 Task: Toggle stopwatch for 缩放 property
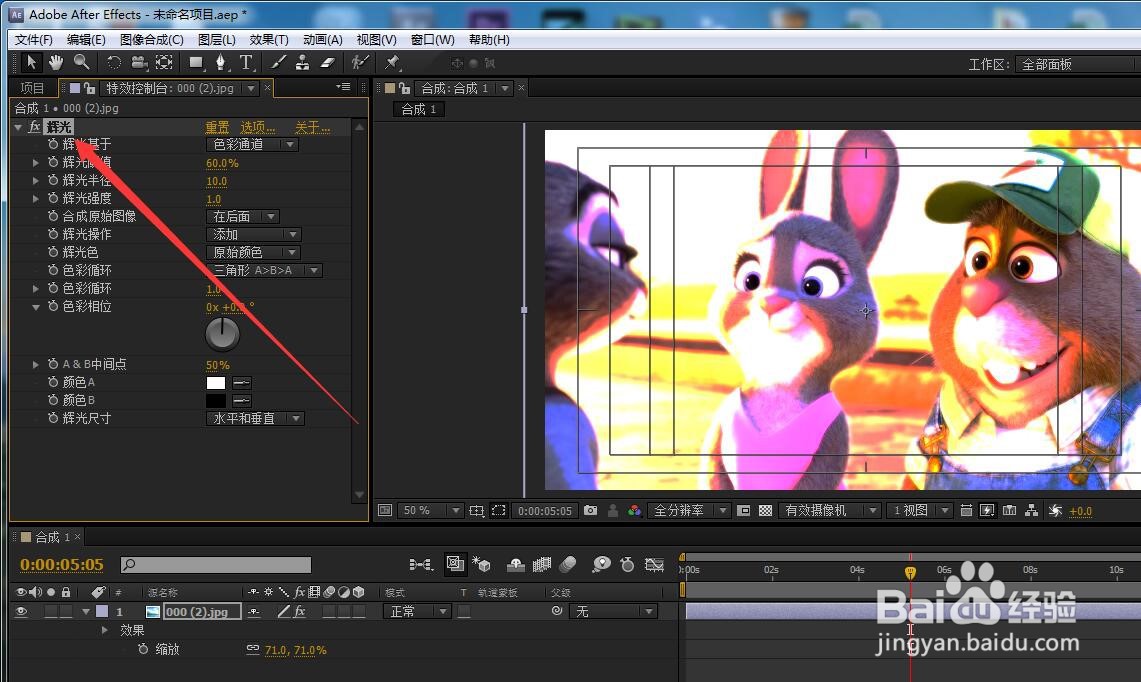tap(143, 649)
